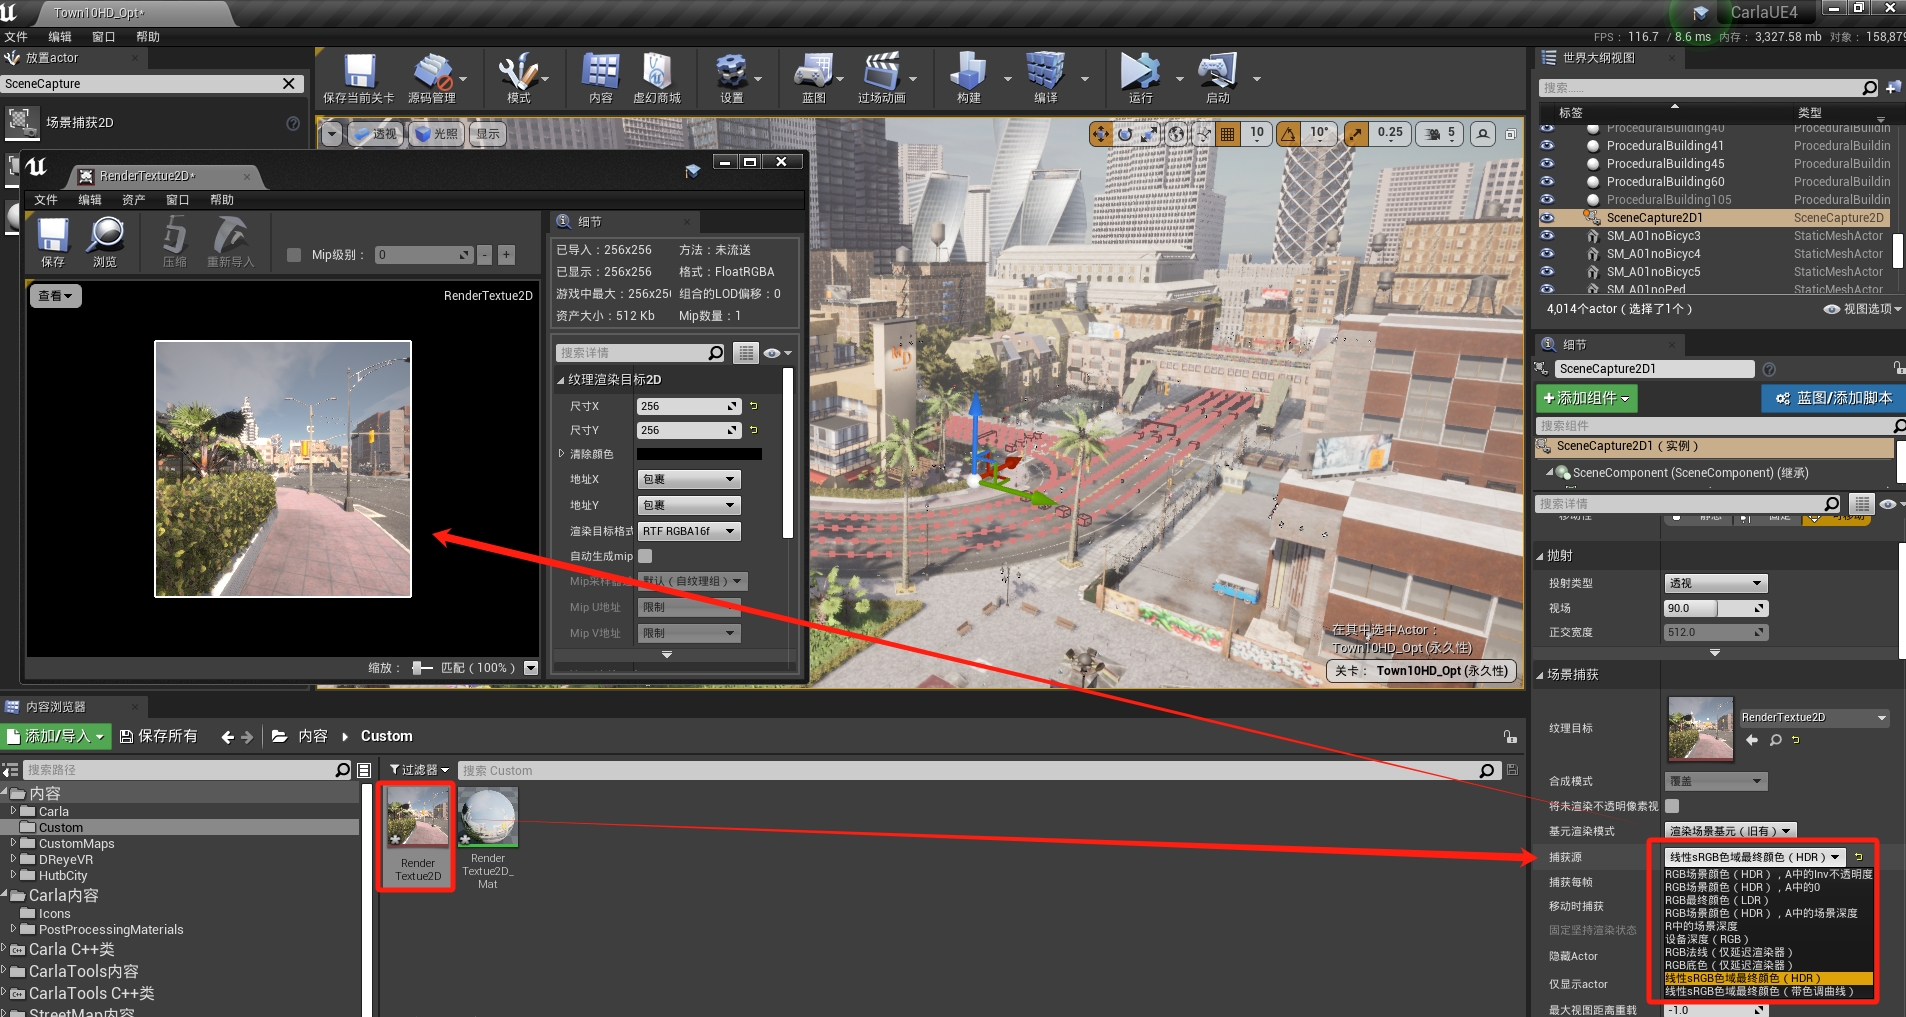
Task: Open the 窗口 menu in main menu bar
Action: (x=104, y=37)
